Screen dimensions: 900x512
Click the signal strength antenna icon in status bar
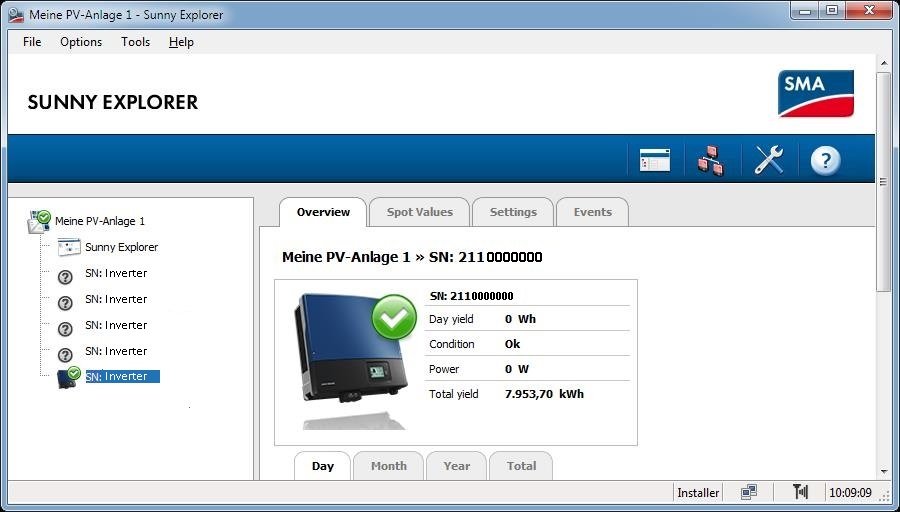(800, 492)
